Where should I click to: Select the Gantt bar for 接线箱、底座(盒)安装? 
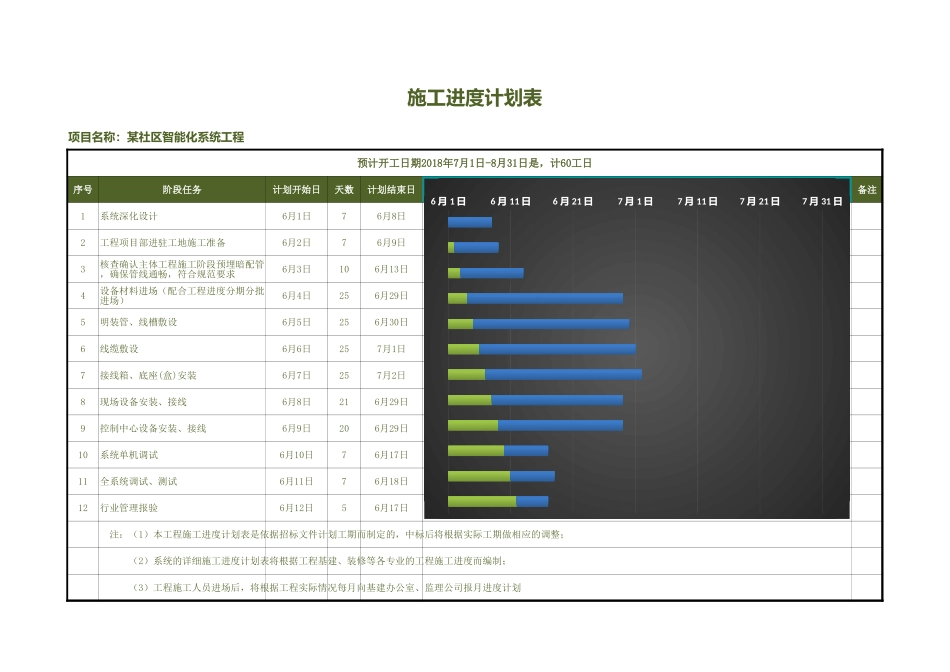545,374
